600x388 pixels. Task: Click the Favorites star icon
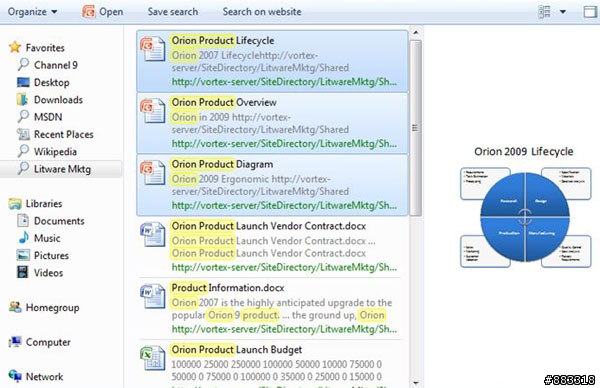[x=15, y=47]
